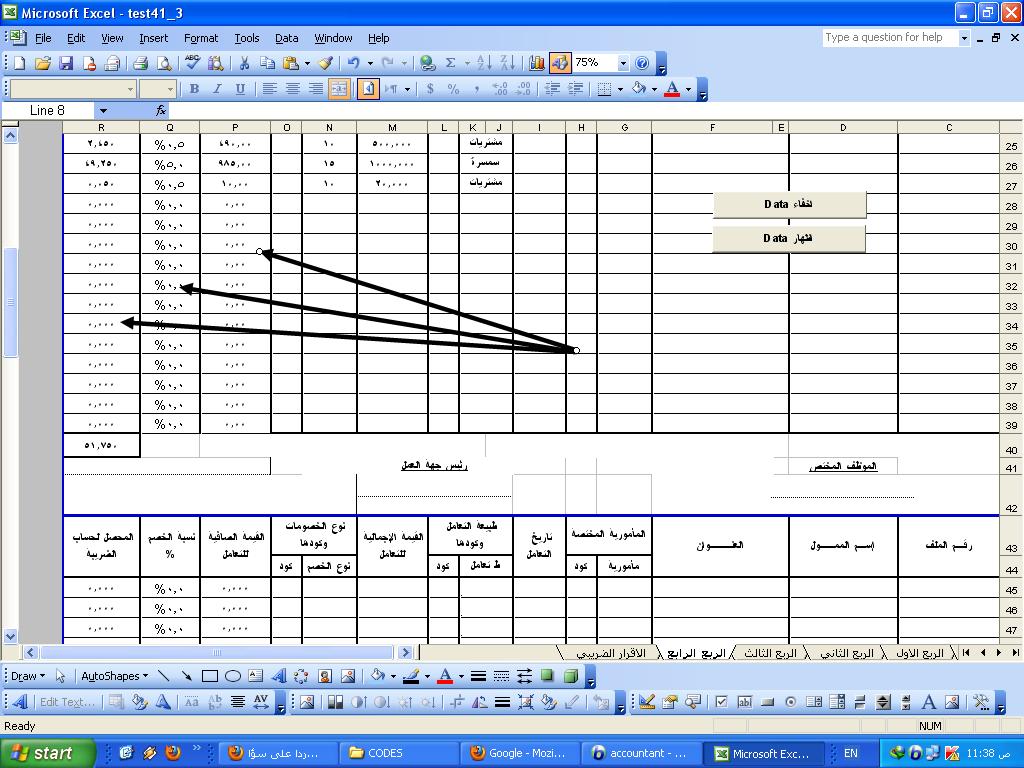Image resolution: width=1024 pixels, height=768 pixels.
Task: Copy selection using the Copy icon
Action: (x=267, y=63)
